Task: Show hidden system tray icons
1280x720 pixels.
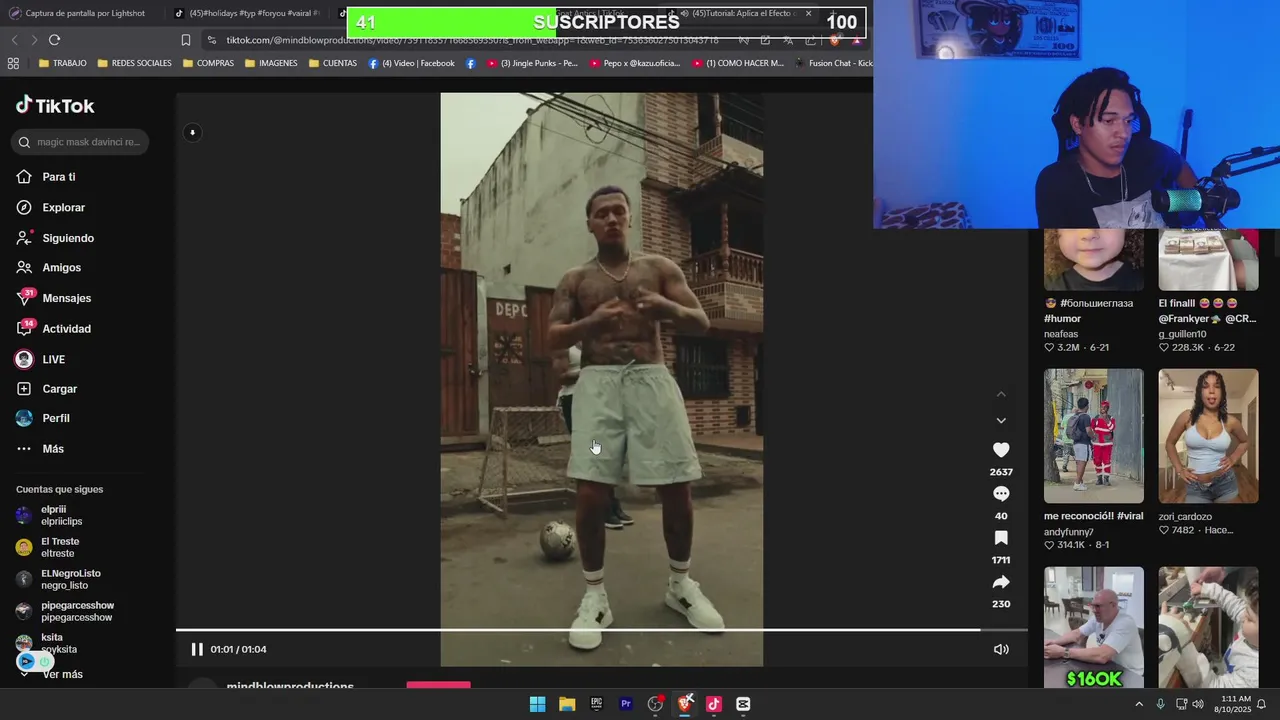Action: pyautogui.click(x=1139, y=704)
